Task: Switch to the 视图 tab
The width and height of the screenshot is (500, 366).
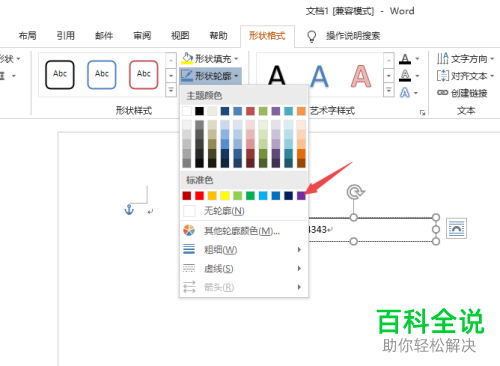Action: point(180,36)
